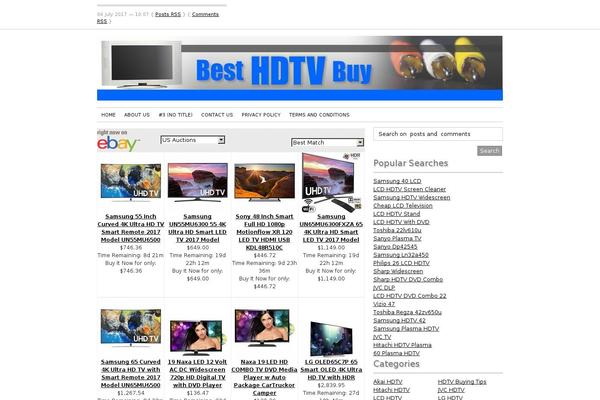Open the #3 (NO TITLE) menu item
600x400 pixels.
pos(176,115)
